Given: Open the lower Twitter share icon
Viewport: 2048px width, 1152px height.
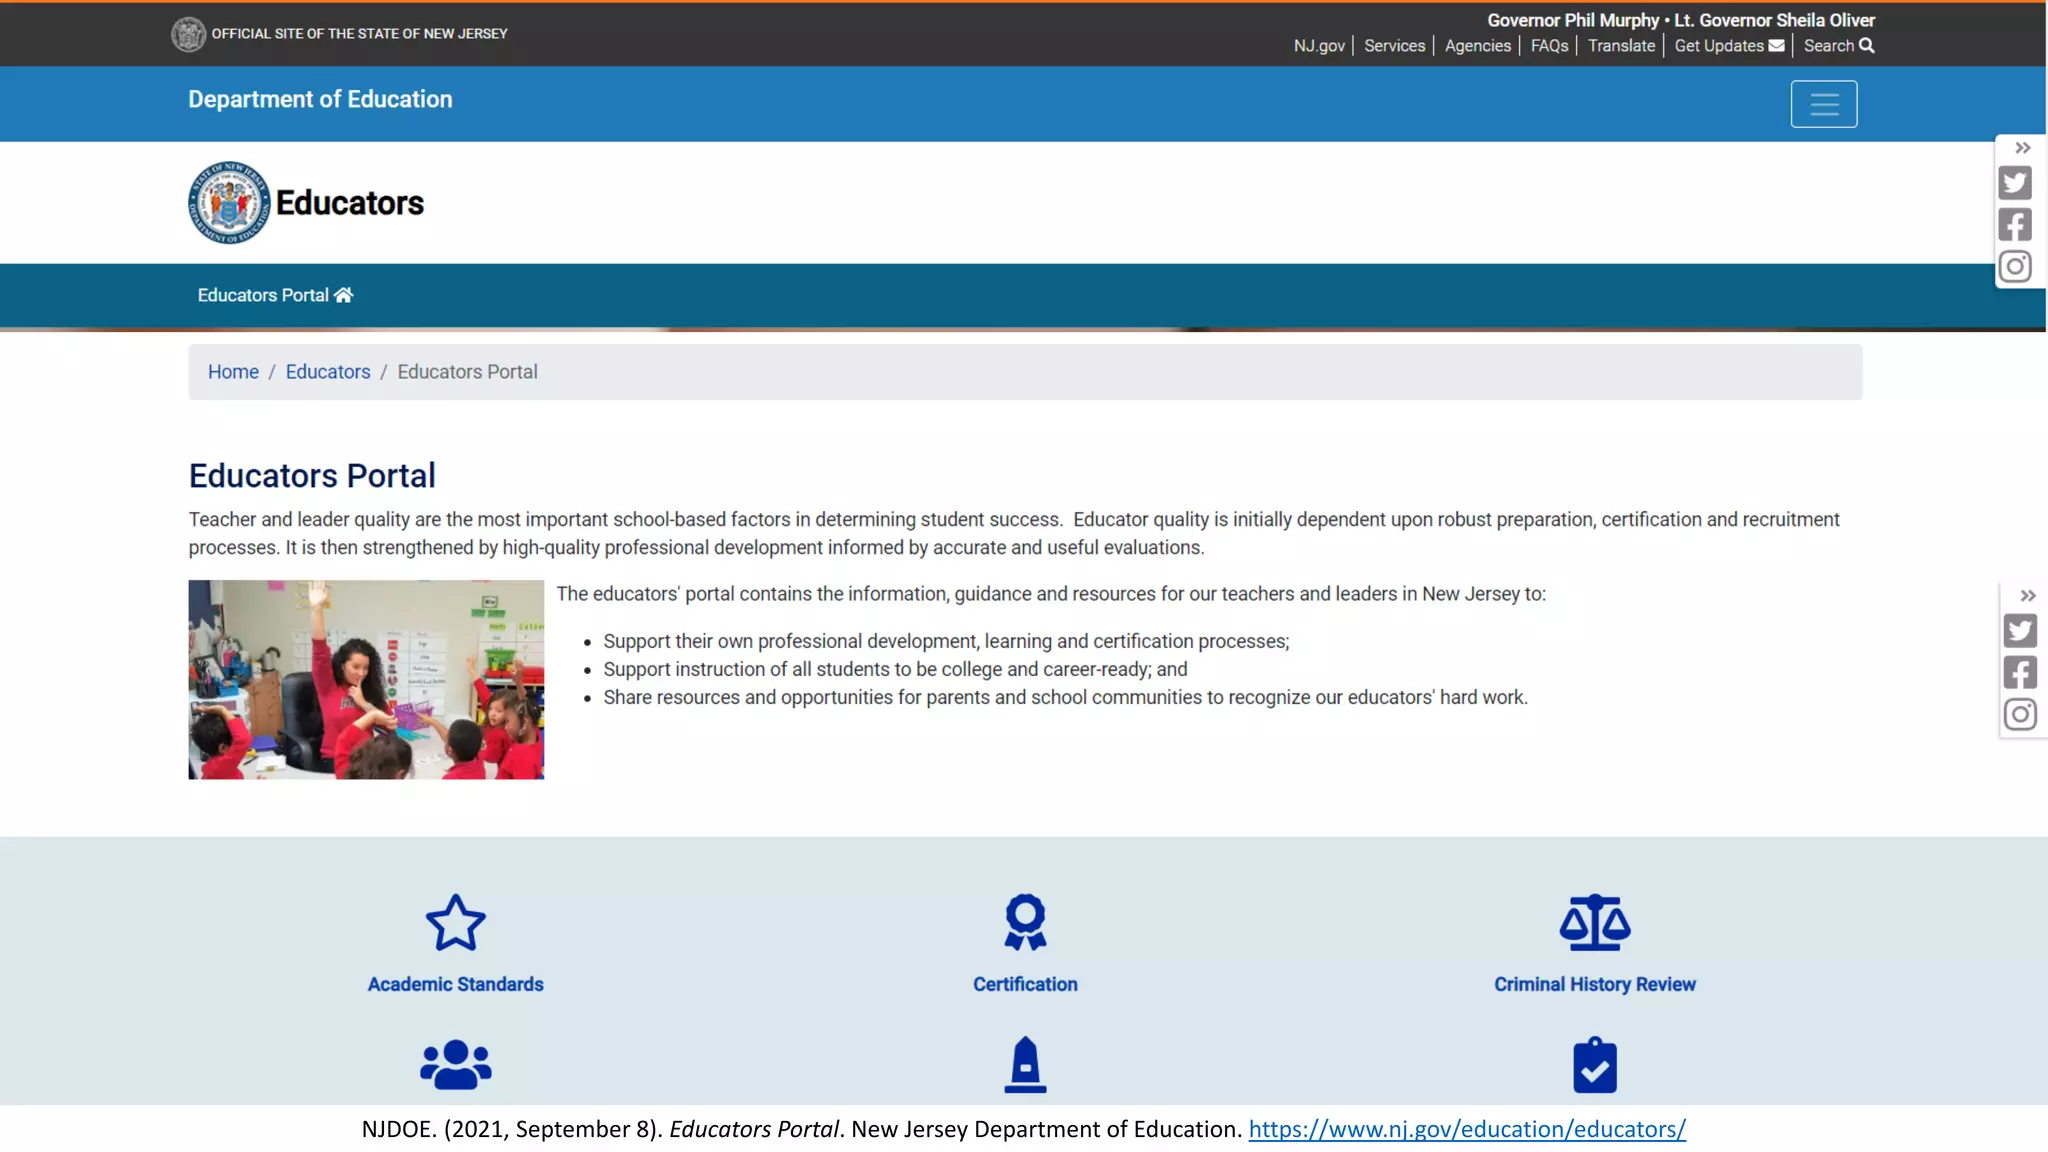Looking at the screenshot, I should (2020, 631).
